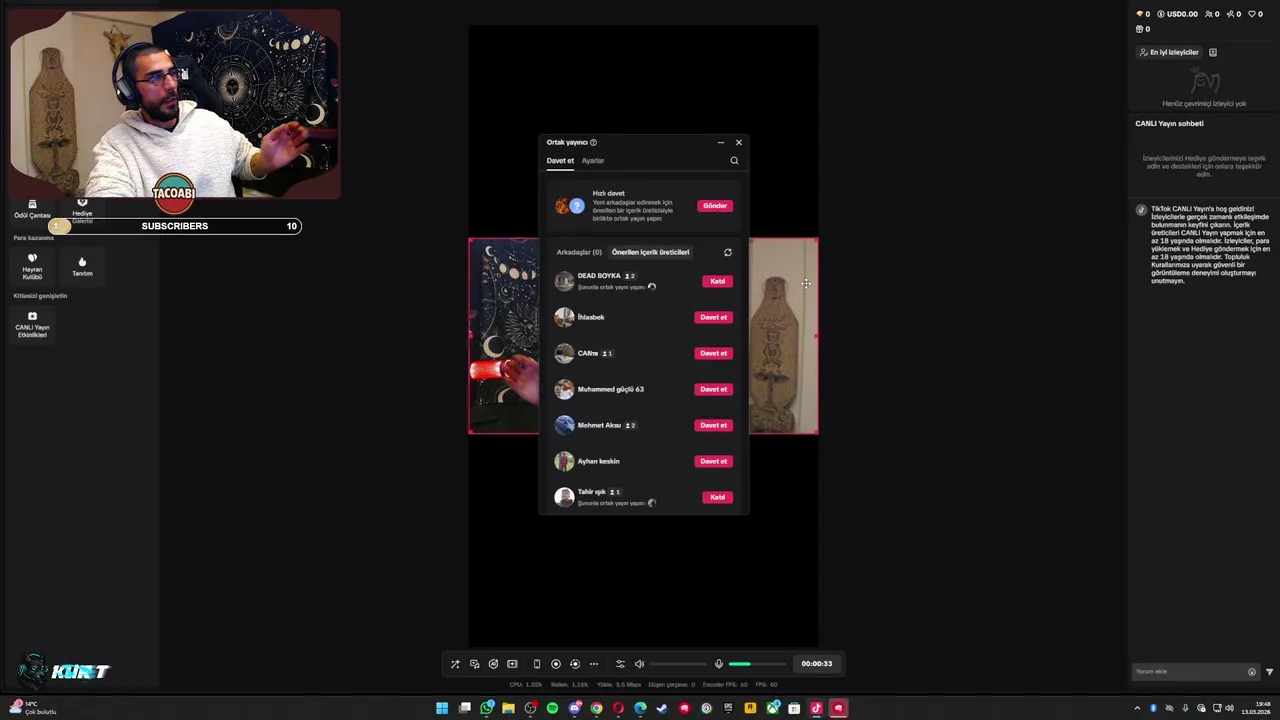Open the Windows Start menu
Screen dimensions: 1280x720
(x=442, y=708)
